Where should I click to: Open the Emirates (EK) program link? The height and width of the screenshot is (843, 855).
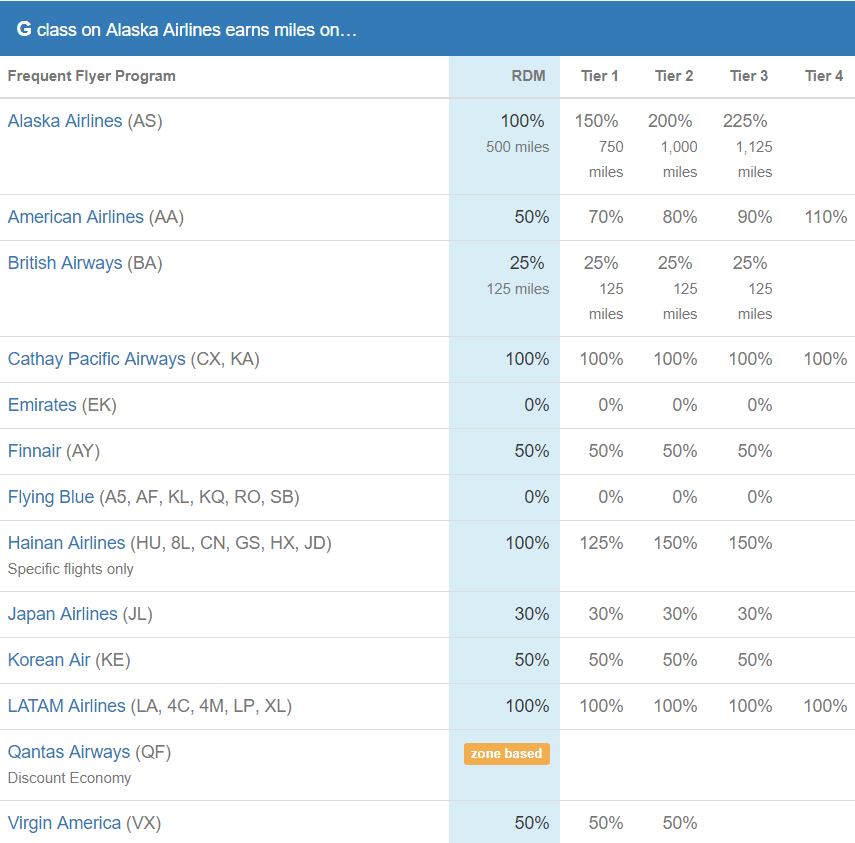(x=42, y=405)
